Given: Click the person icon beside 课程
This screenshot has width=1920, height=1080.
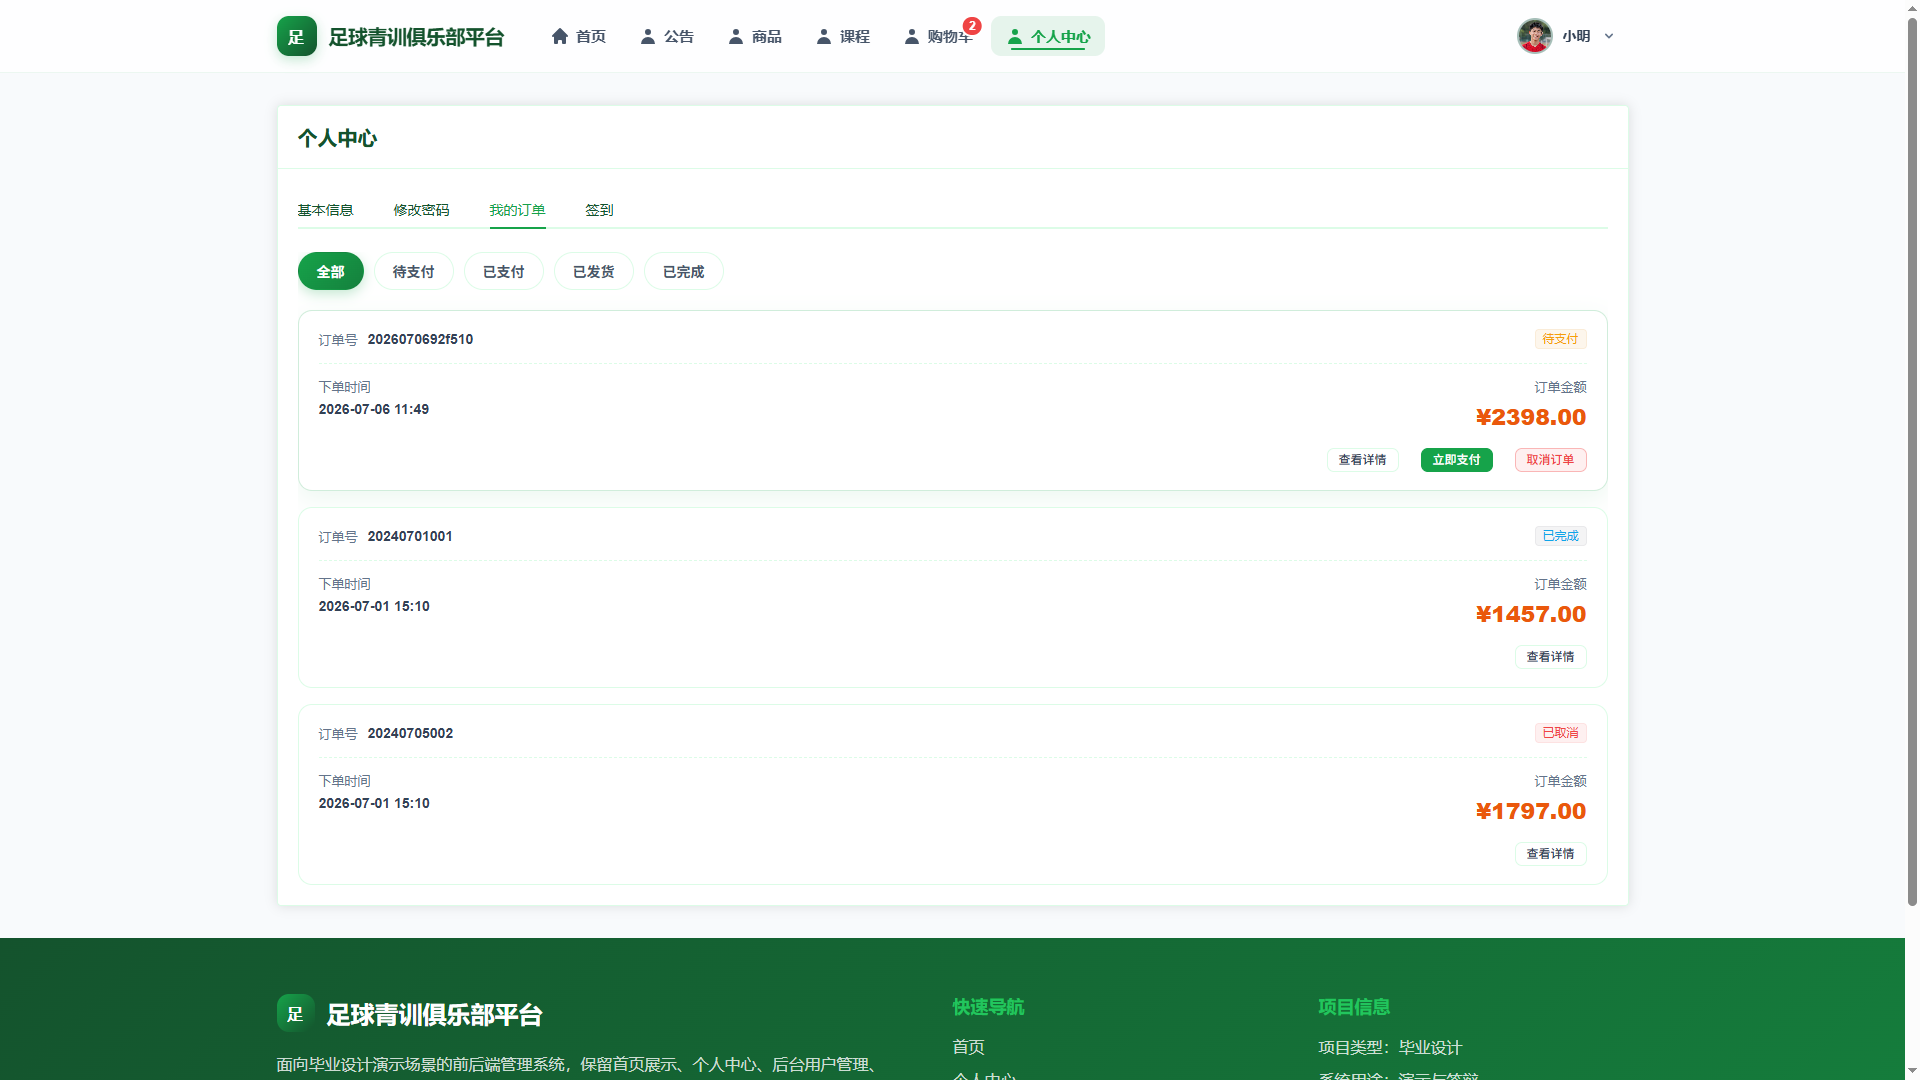Looking at the screenshot, I should (824, 36).
